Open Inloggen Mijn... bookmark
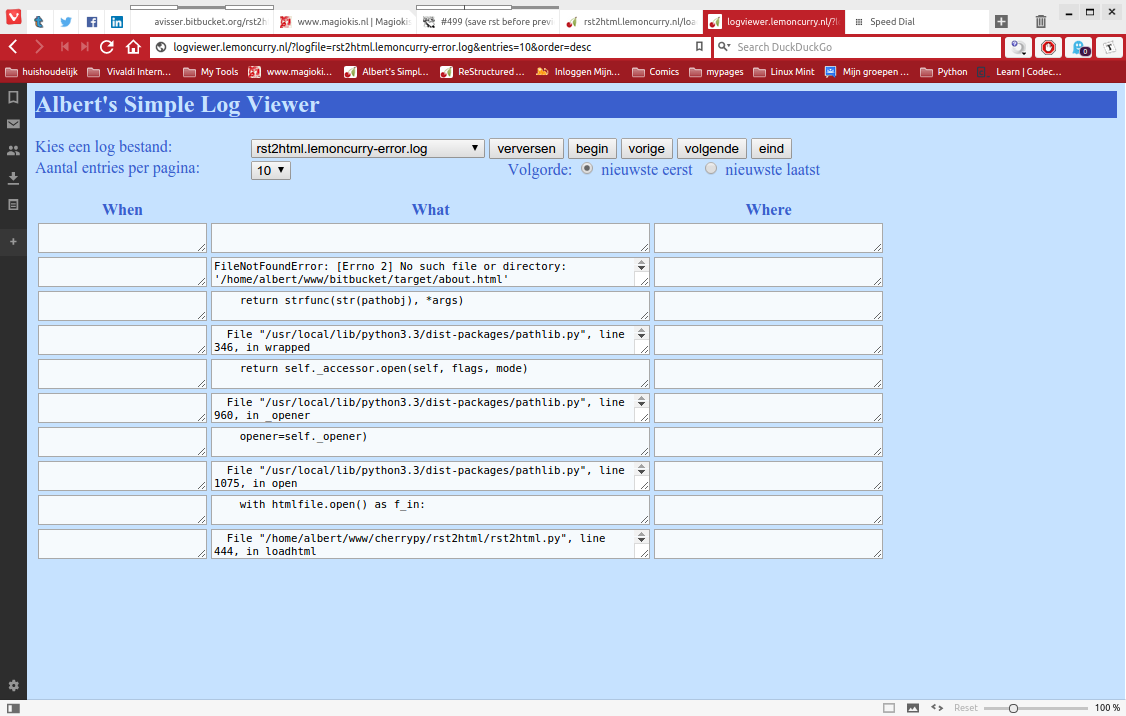The height and width of the screenshot is (716, 1126). pyautogui.click(x=578, y=72)
